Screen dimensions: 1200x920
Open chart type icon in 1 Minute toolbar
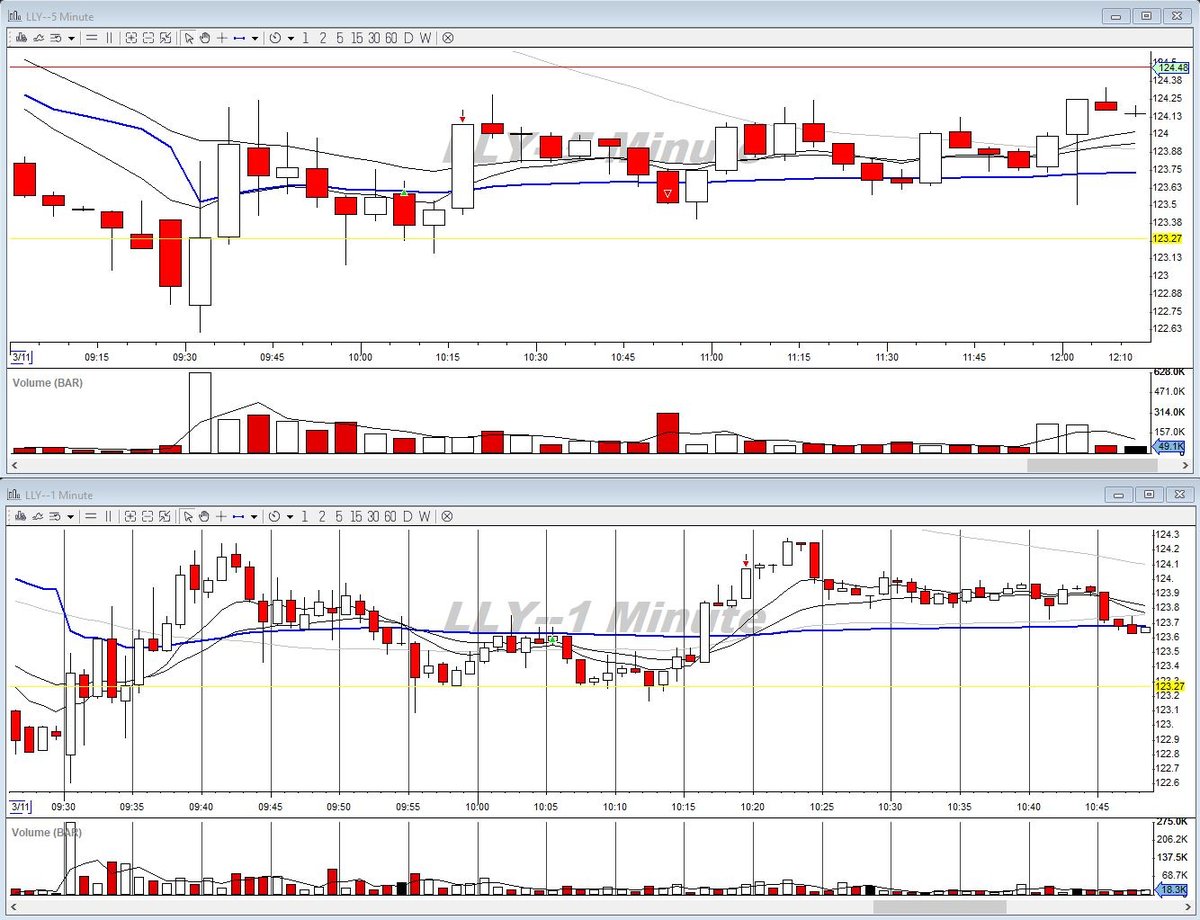21,516
